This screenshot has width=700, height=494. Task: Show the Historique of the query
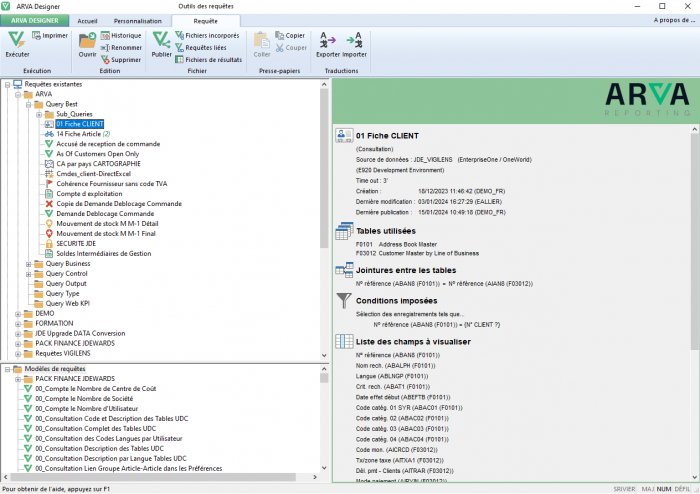[x=121, y=36]
